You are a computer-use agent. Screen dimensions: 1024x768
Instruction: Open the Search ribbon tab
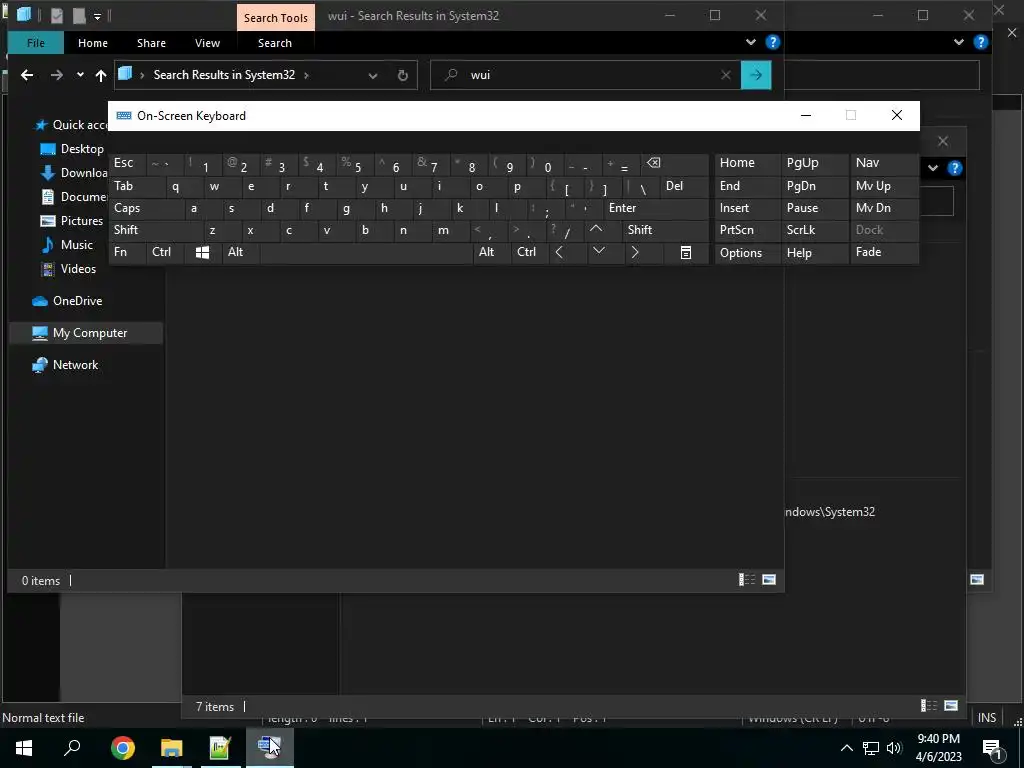coord(274,43)
